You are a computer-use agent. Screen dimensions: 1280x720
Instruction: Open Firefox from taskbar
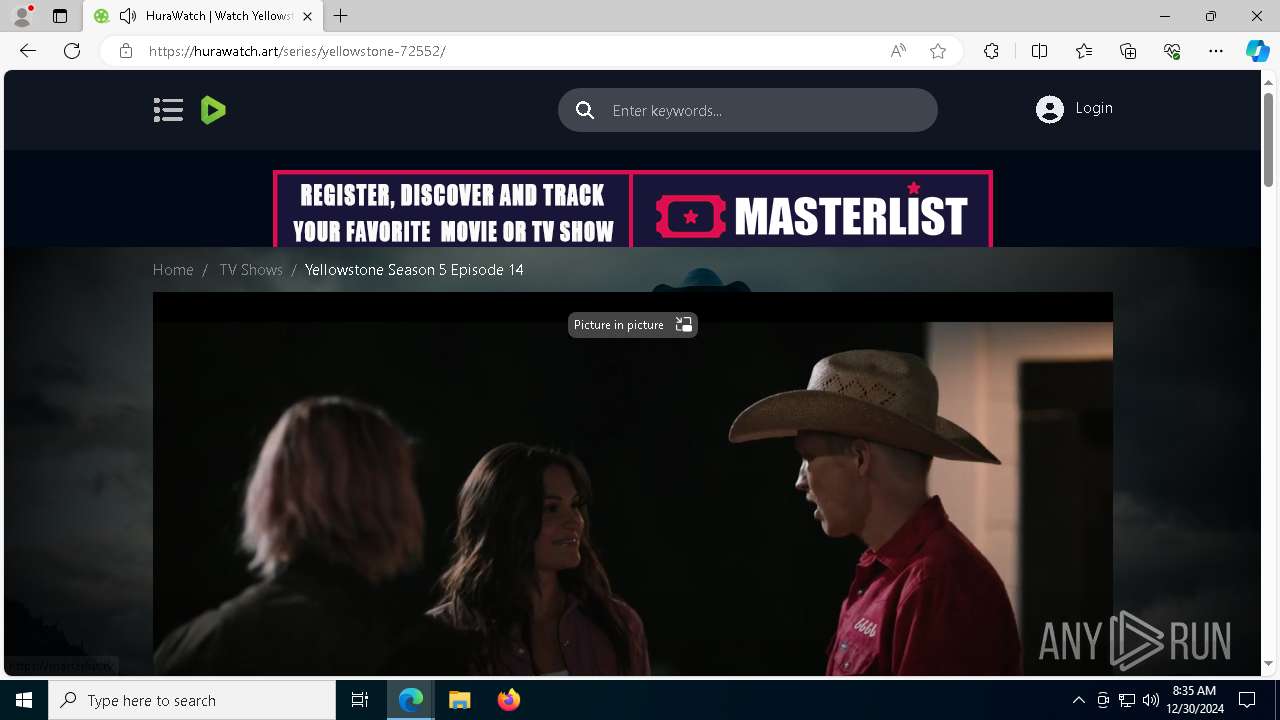coord(508,700)
